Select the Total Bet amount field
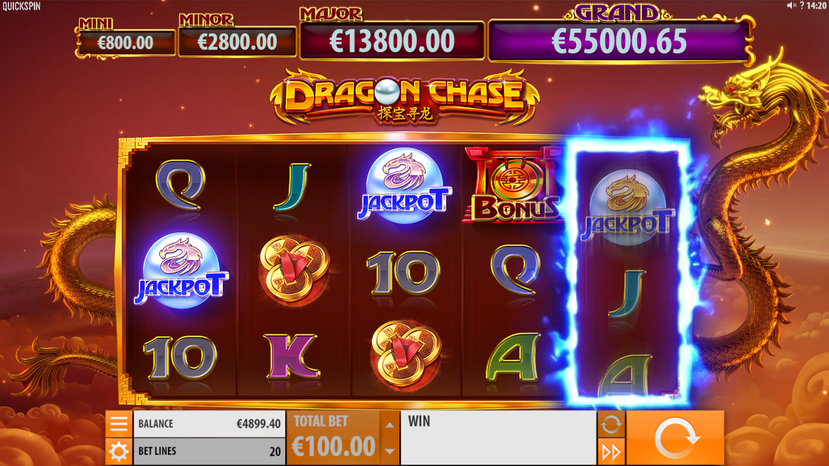Screen dimensions: 829x466 334,438
